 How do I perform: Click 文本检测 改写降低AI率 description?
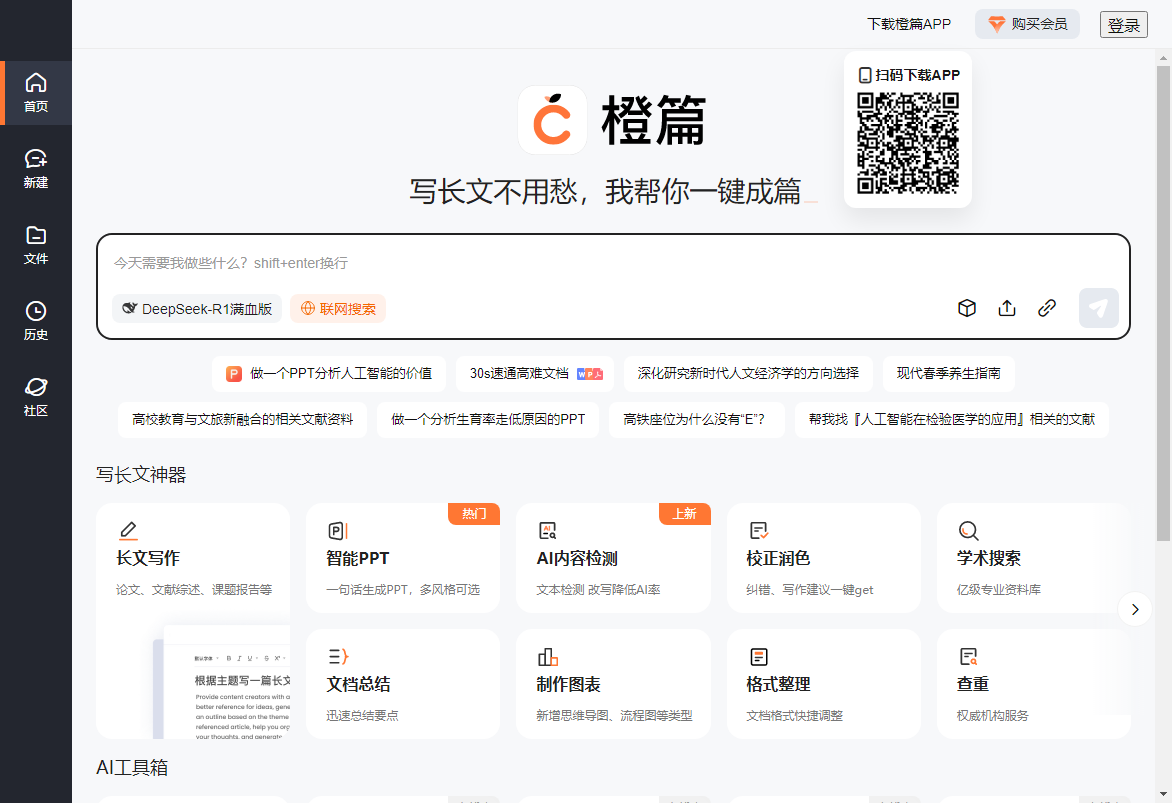[x=598, y=590]
